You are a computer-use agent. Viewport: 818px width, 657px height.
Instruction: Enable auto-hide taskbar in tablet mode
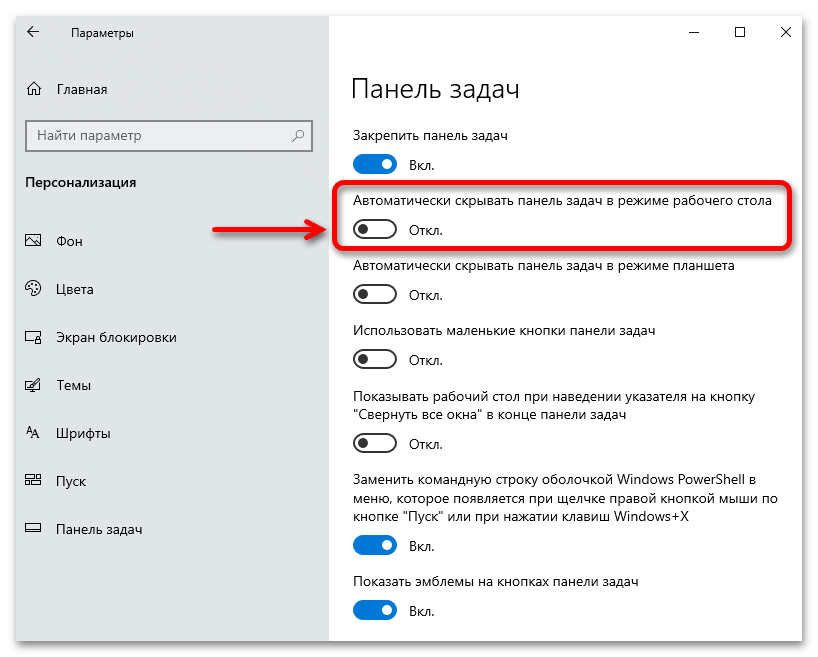coord(376,295)
